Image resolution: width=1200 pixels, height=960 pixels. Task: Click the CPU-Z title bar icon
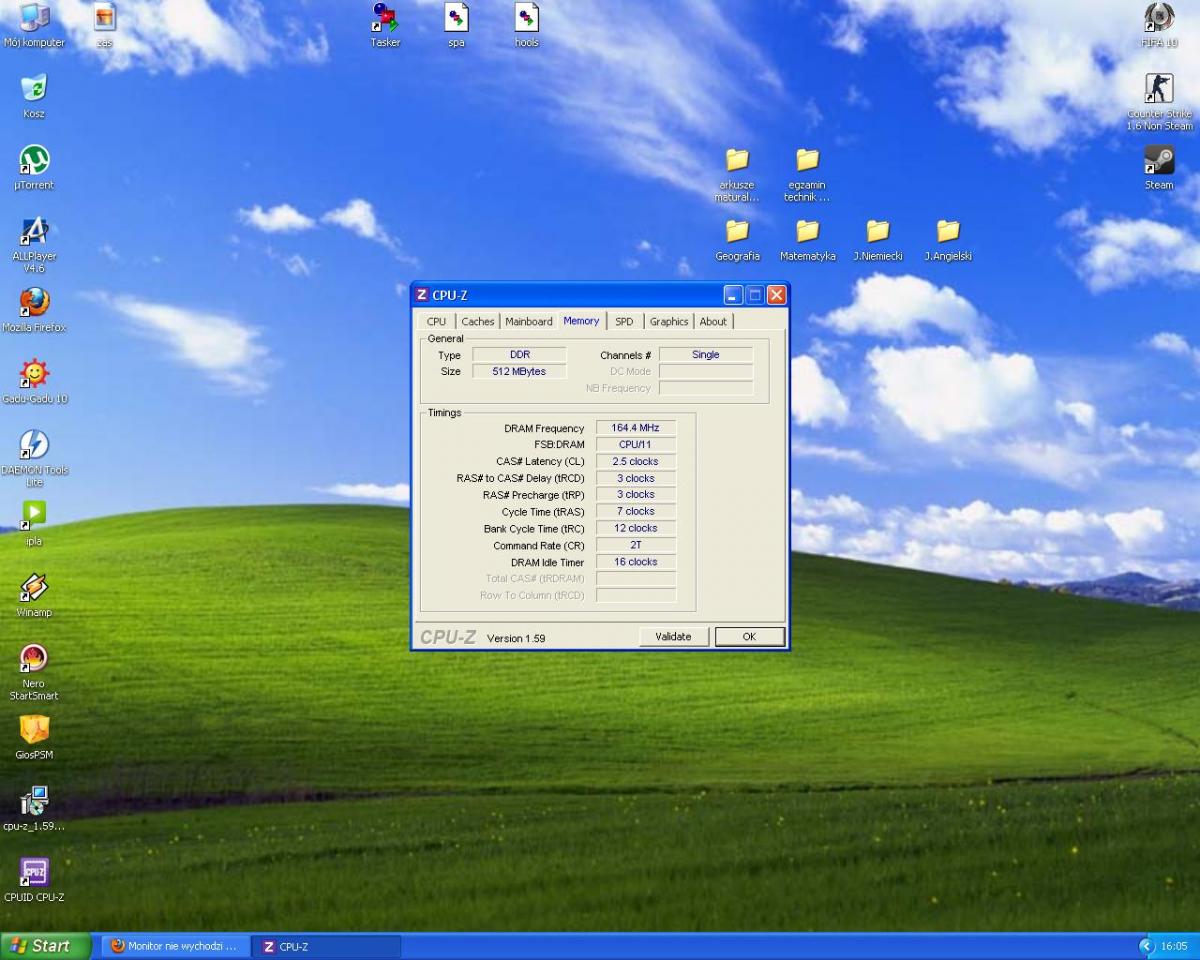(422, 295)
